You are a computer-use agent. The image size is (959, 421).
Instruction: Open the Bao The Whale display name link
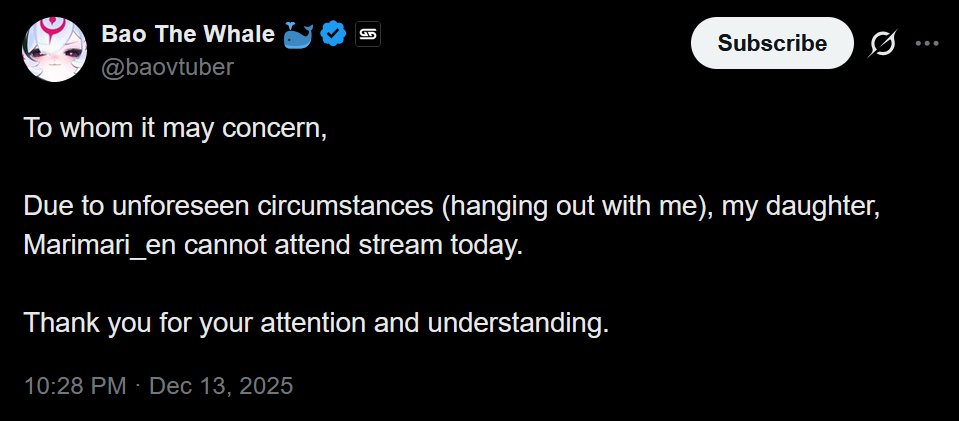[188, 34]
